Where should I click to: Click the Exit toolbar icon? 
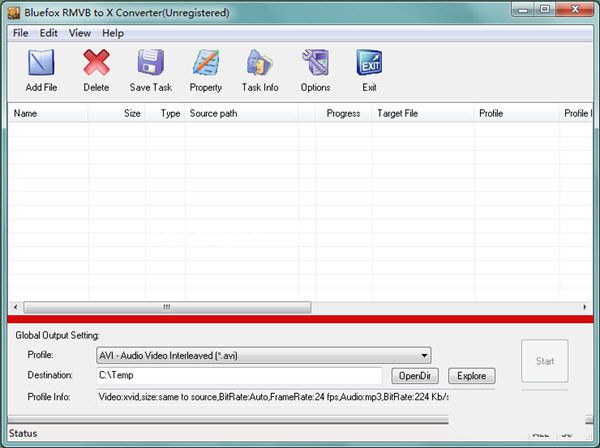pyautogui.click(x=369, y=62)
